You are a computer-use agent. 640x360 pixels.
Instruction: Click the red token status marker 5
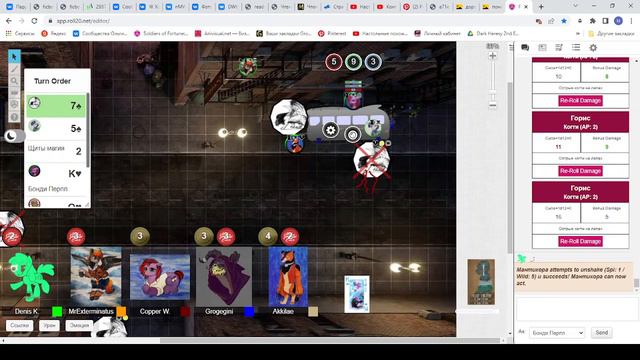(x=333, y=62)
